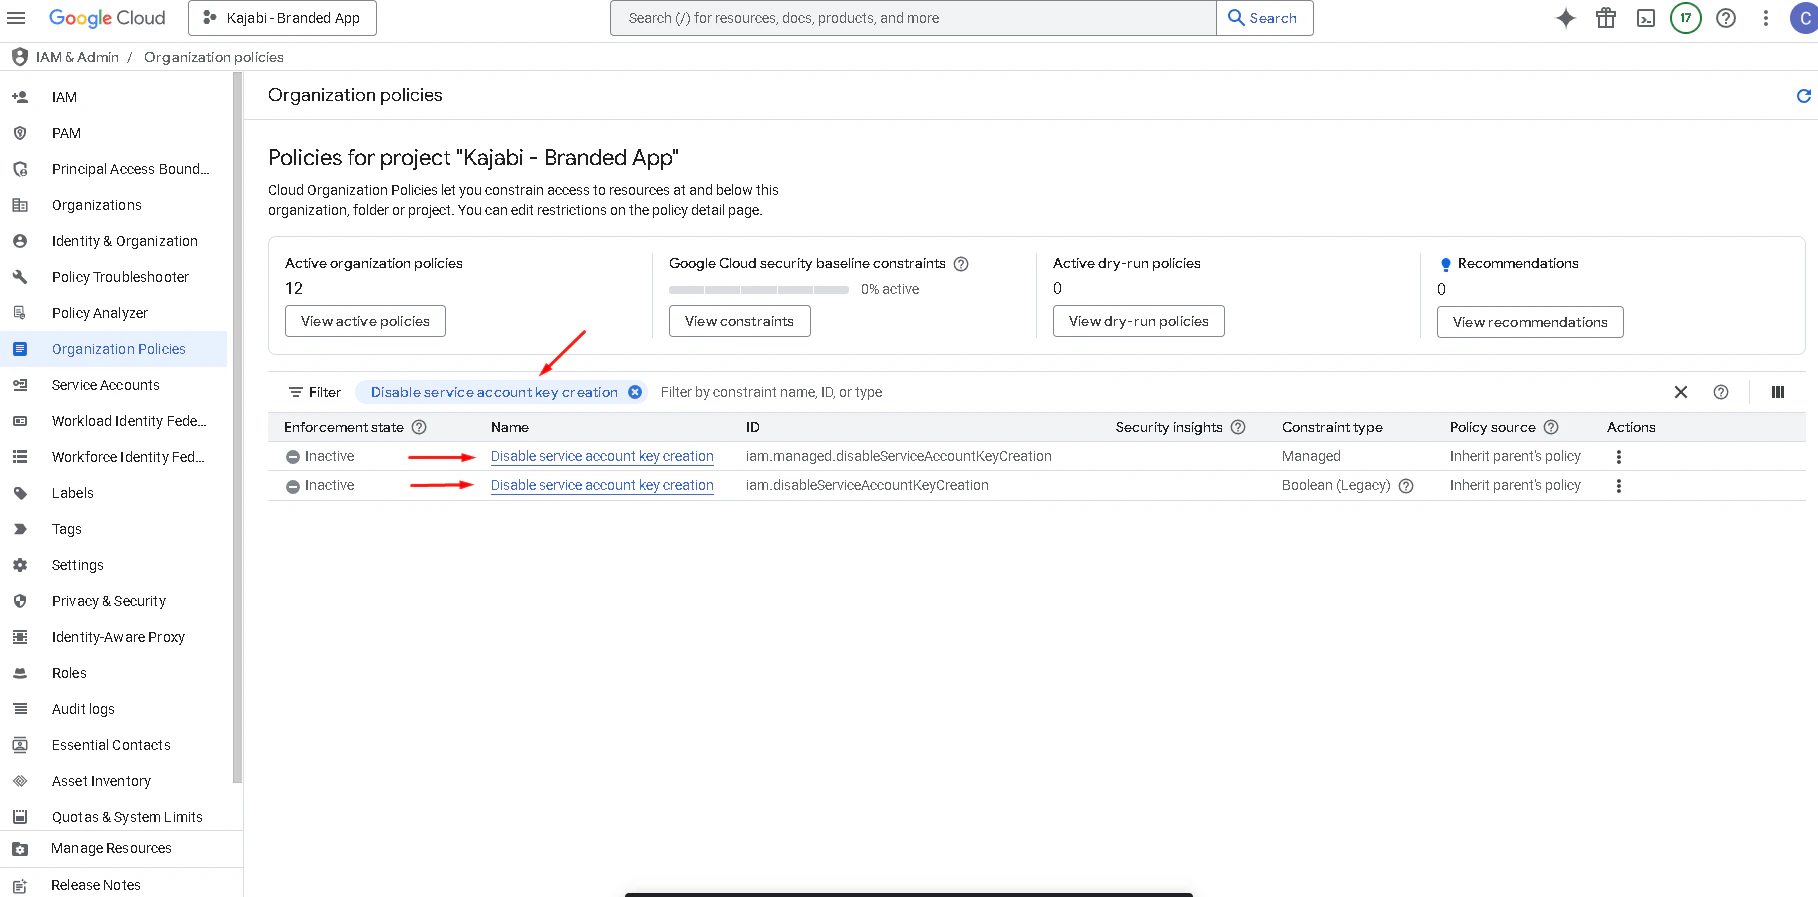Click the blue Search button
Image resolution: width=1818 pixels, height=897 pixels.
click(1264, 18)
